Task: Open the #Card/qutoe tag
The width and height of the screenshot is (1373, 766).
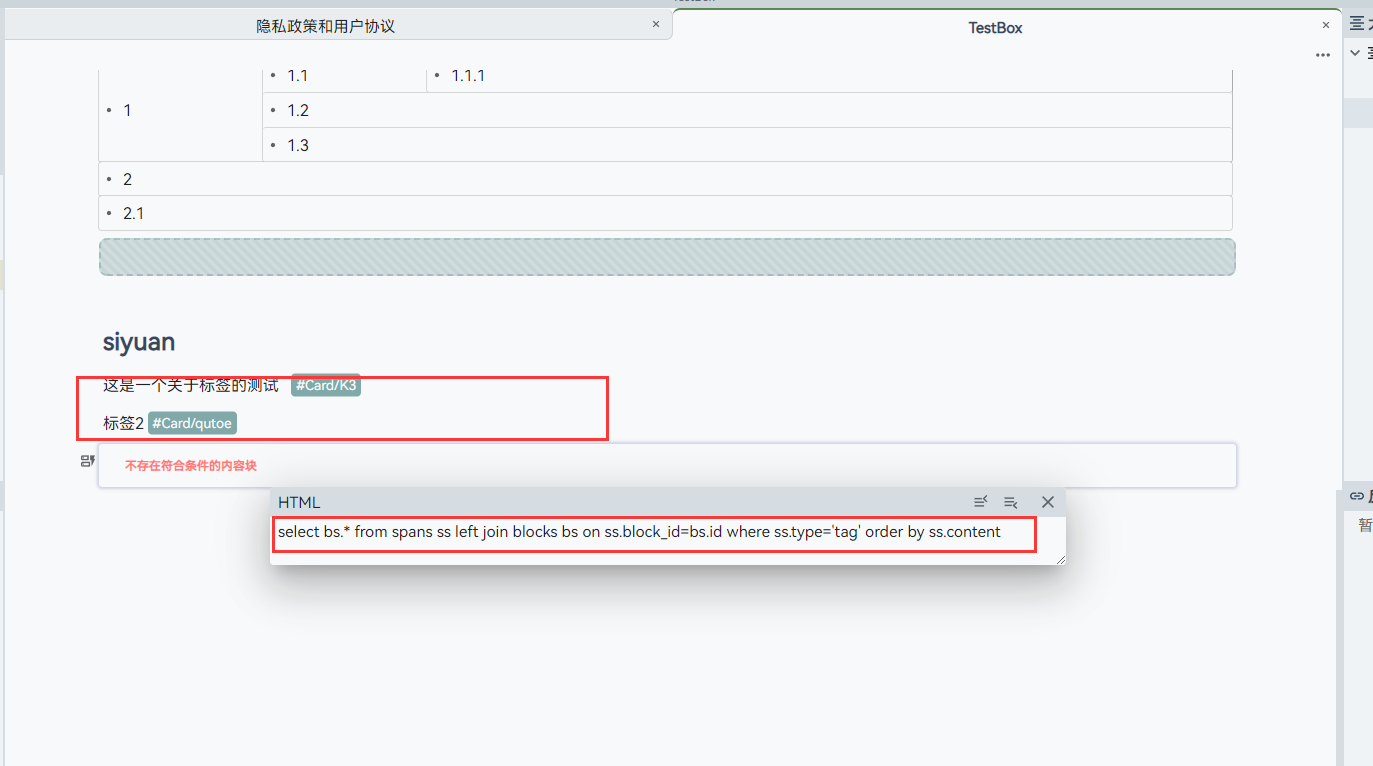Action: click(x=191, y=422)
